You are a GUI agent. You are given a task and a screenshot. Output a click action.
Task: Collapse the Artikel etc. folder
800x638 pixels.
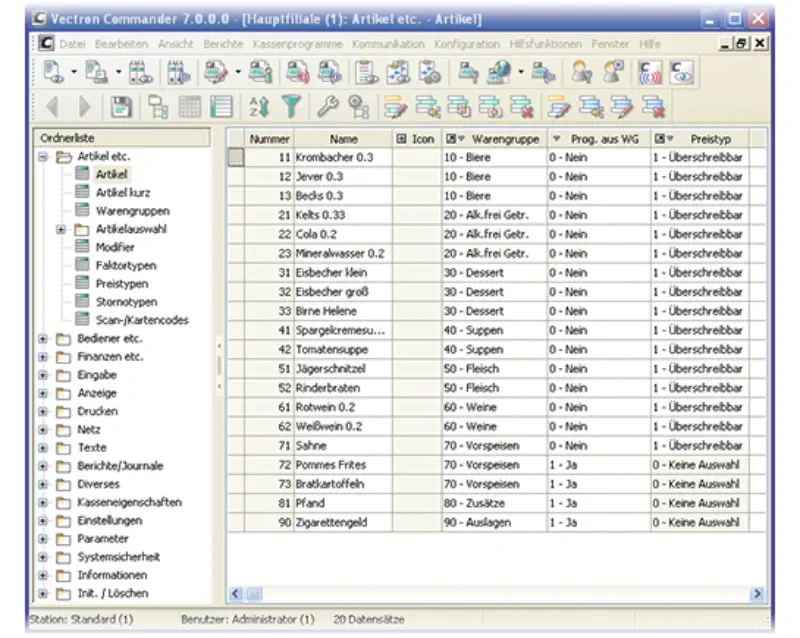point(43,157)
